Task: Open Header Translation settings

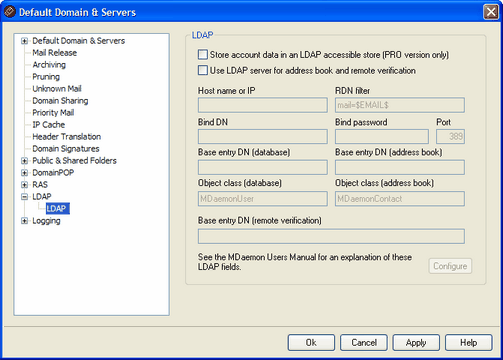Action: pyautogui.click(x=67, y=137)
